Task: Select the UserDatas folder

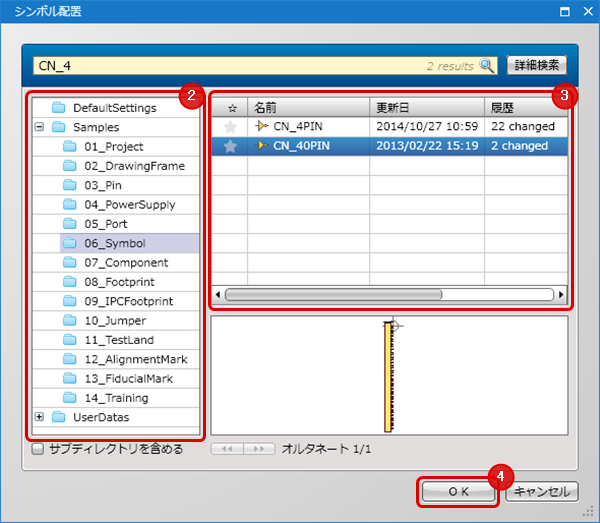Action: [x=91, y=417]
